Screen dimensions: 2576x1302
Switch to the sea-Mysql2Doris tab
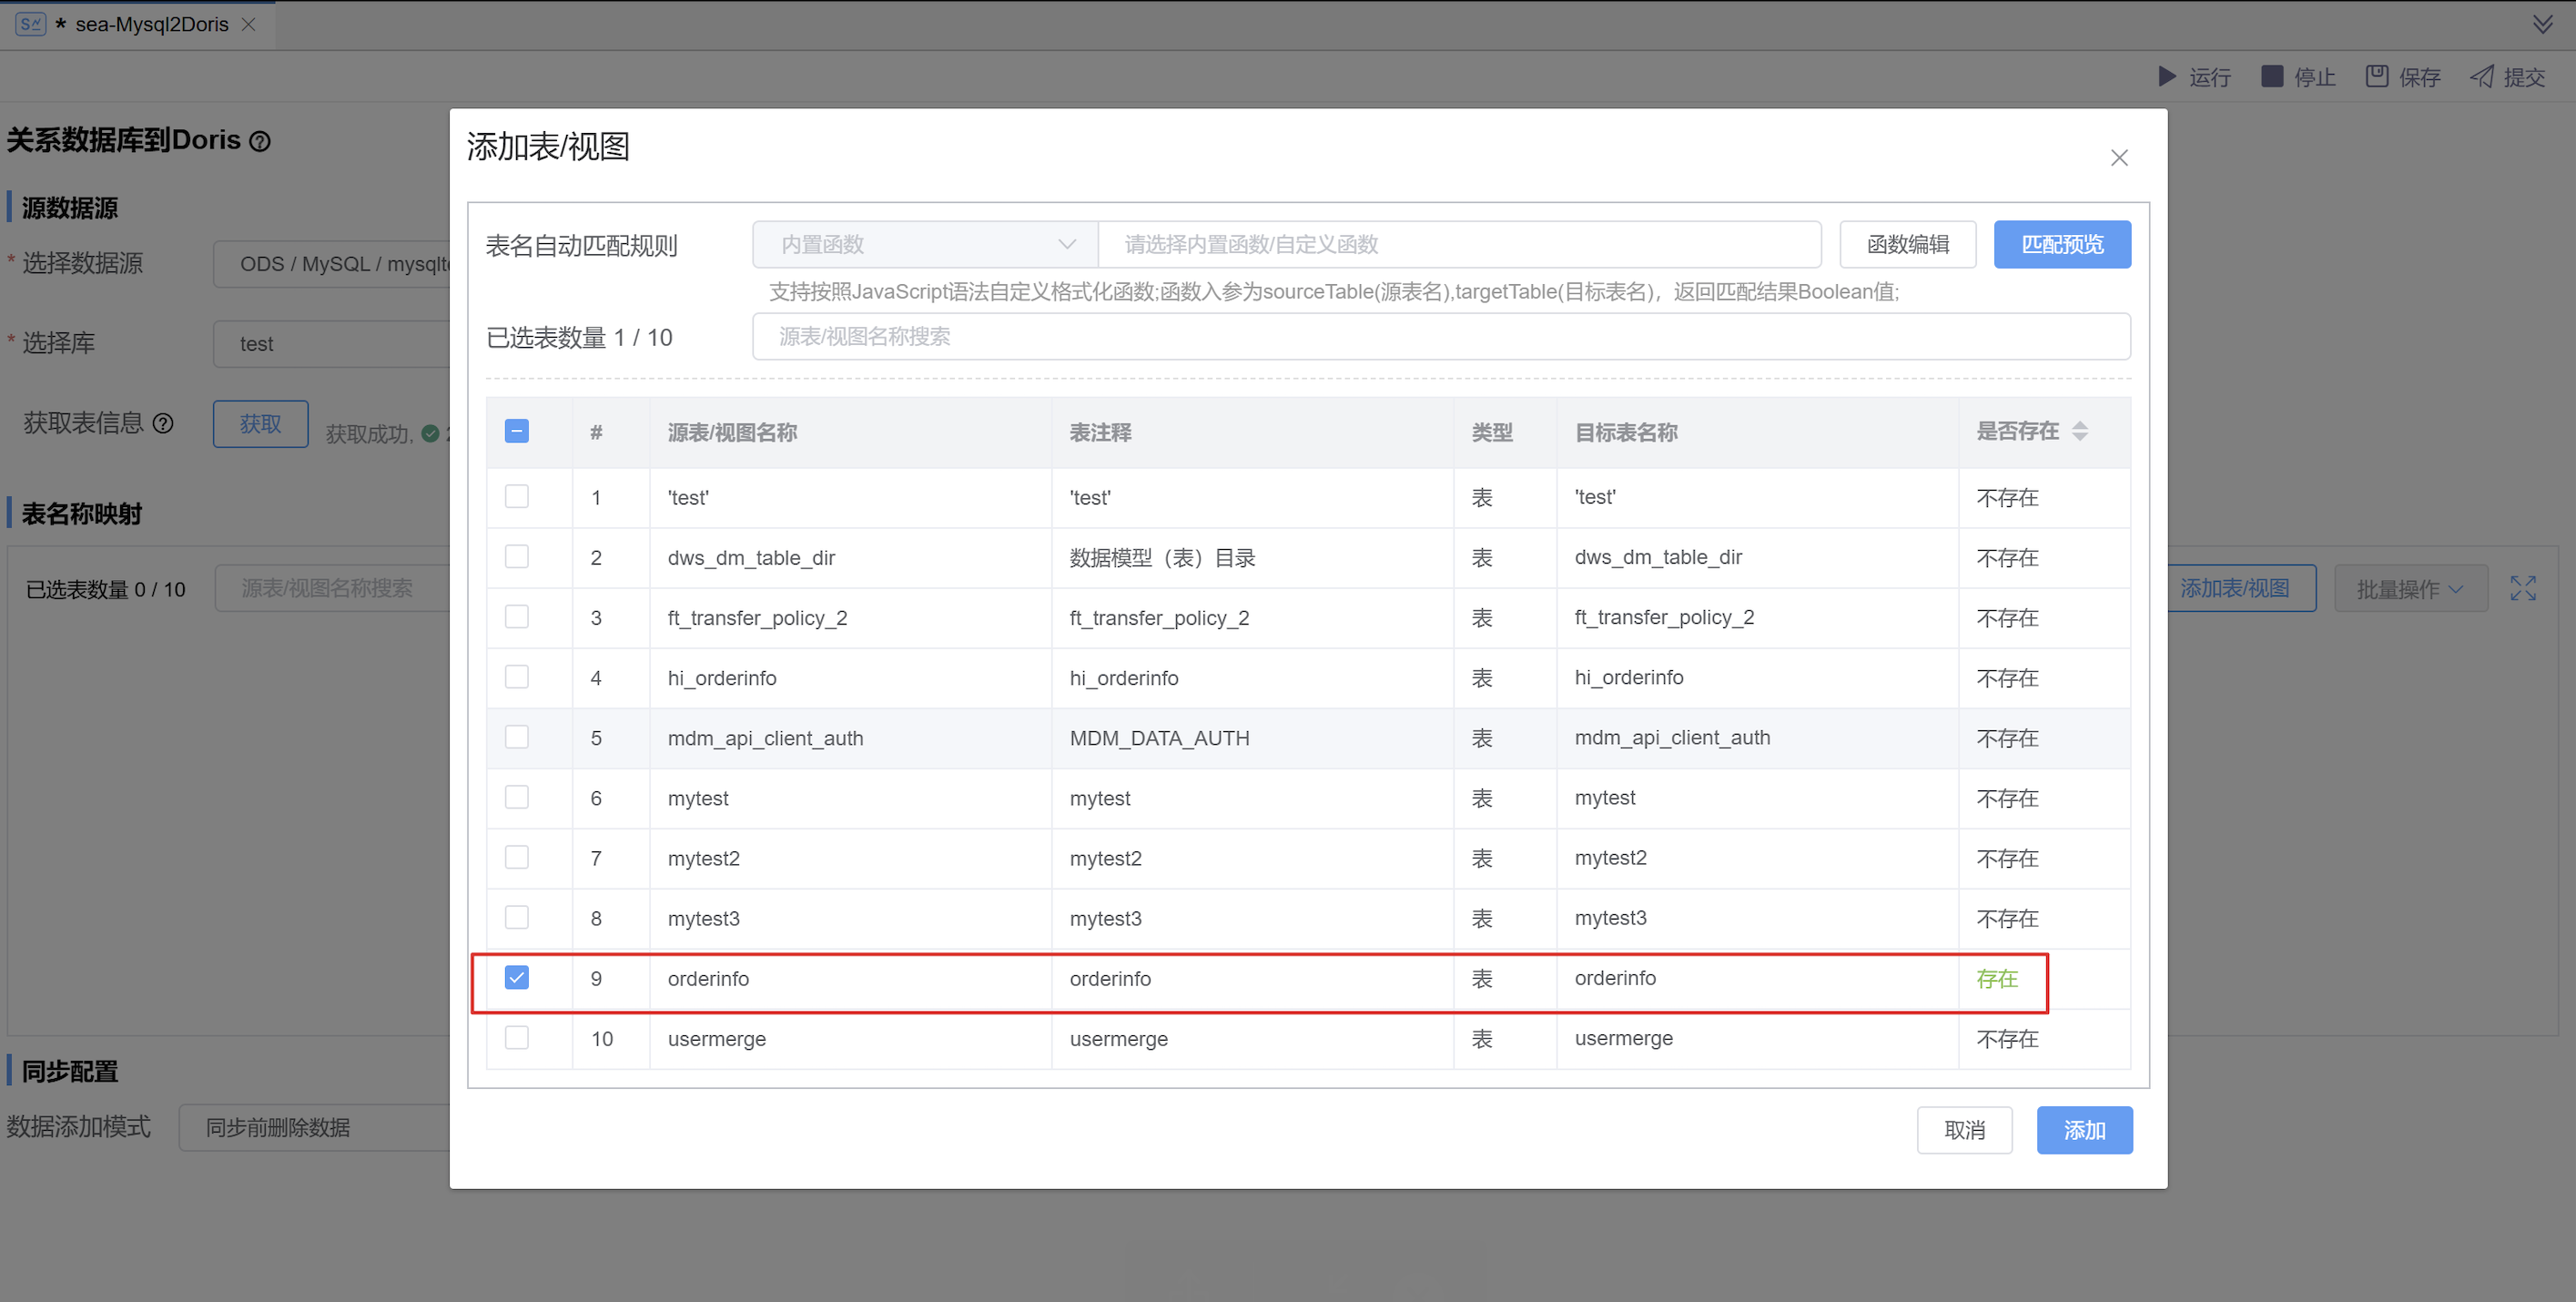150,24
